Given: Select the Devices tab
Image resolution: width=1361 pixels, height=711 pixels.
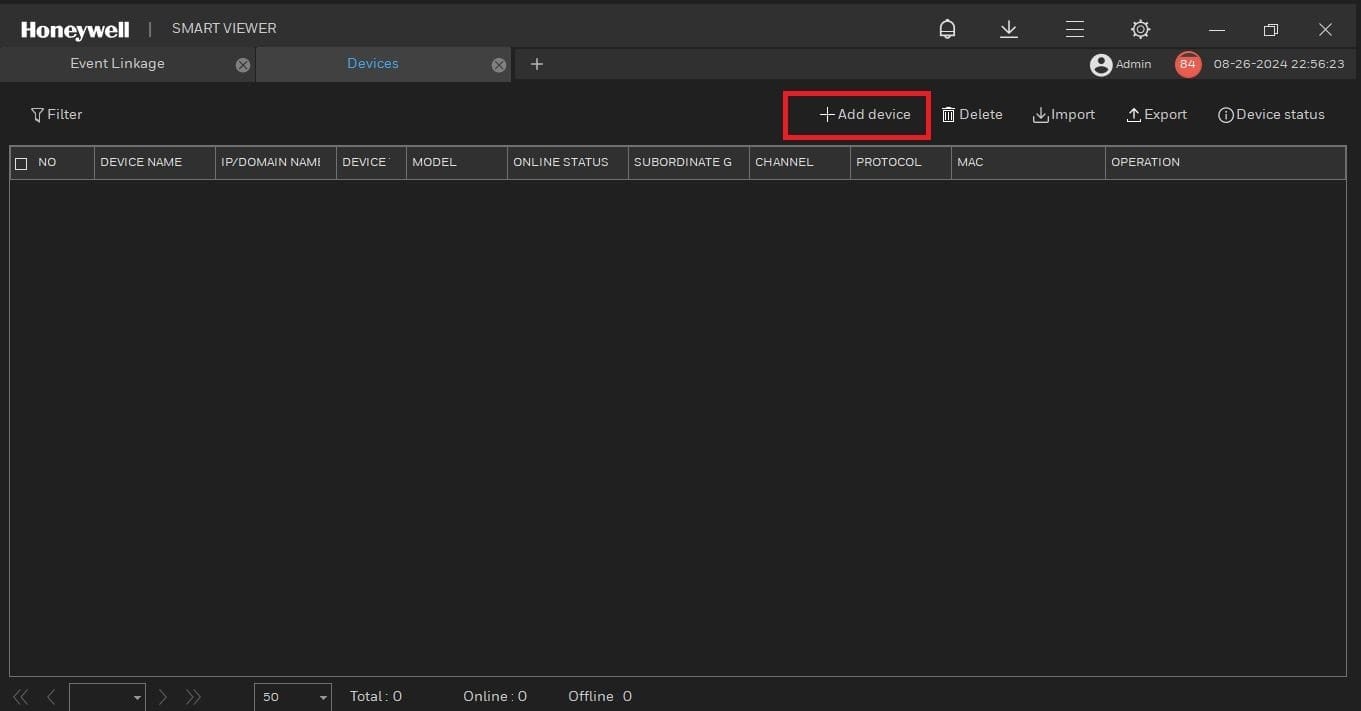Looking at the screenshot, I should [x=372, y=63].
